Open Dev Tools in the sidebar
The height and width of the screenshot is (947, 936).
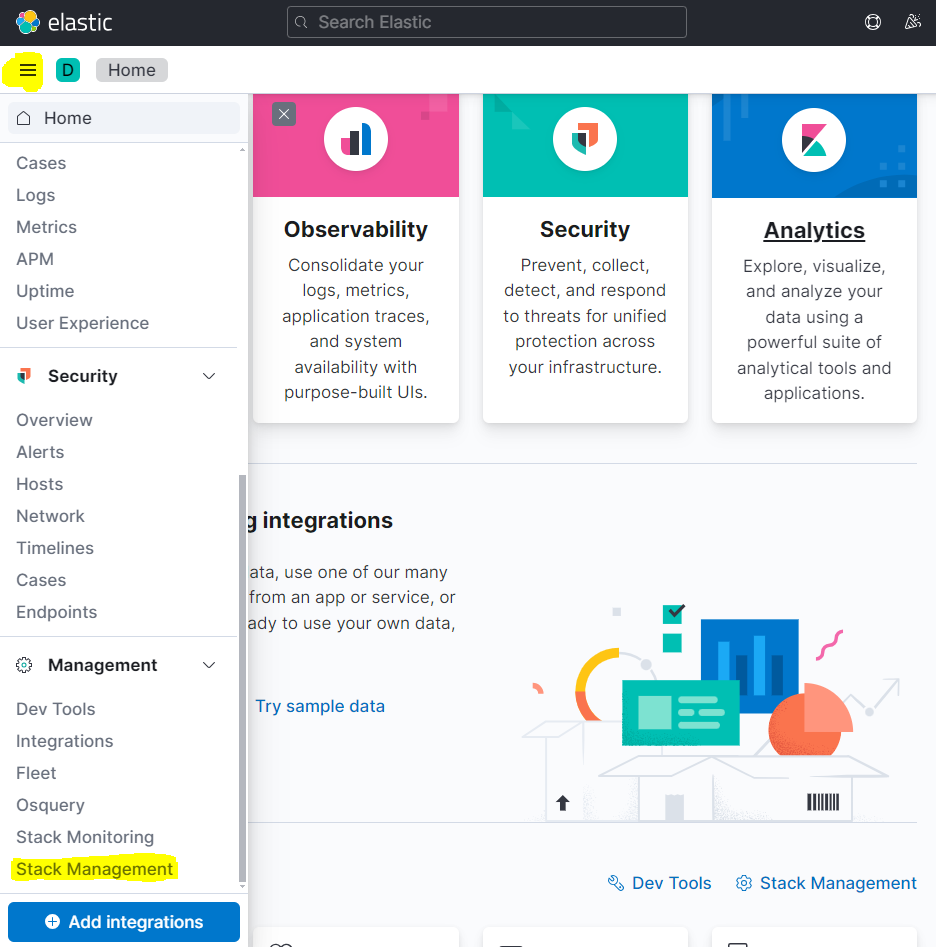pyautogui.click(x=56, y=709)
